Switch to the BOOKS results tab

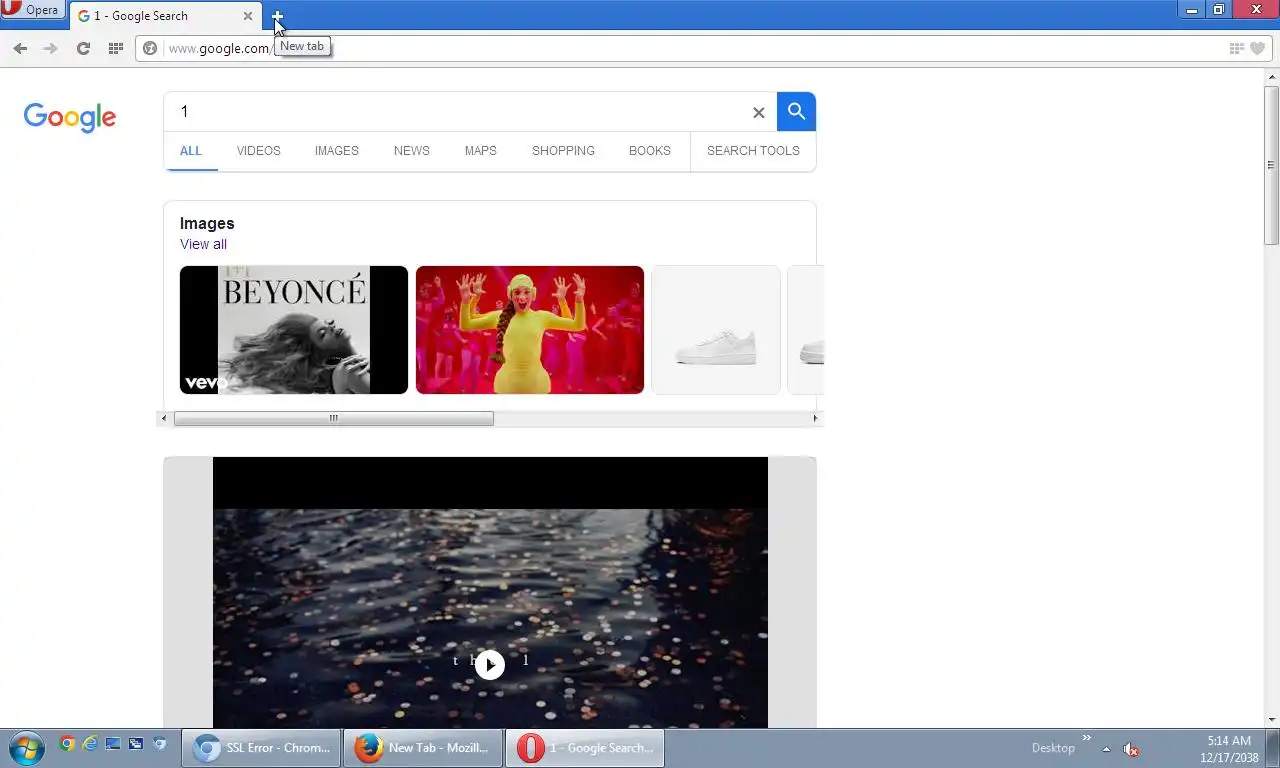(649, 151)
